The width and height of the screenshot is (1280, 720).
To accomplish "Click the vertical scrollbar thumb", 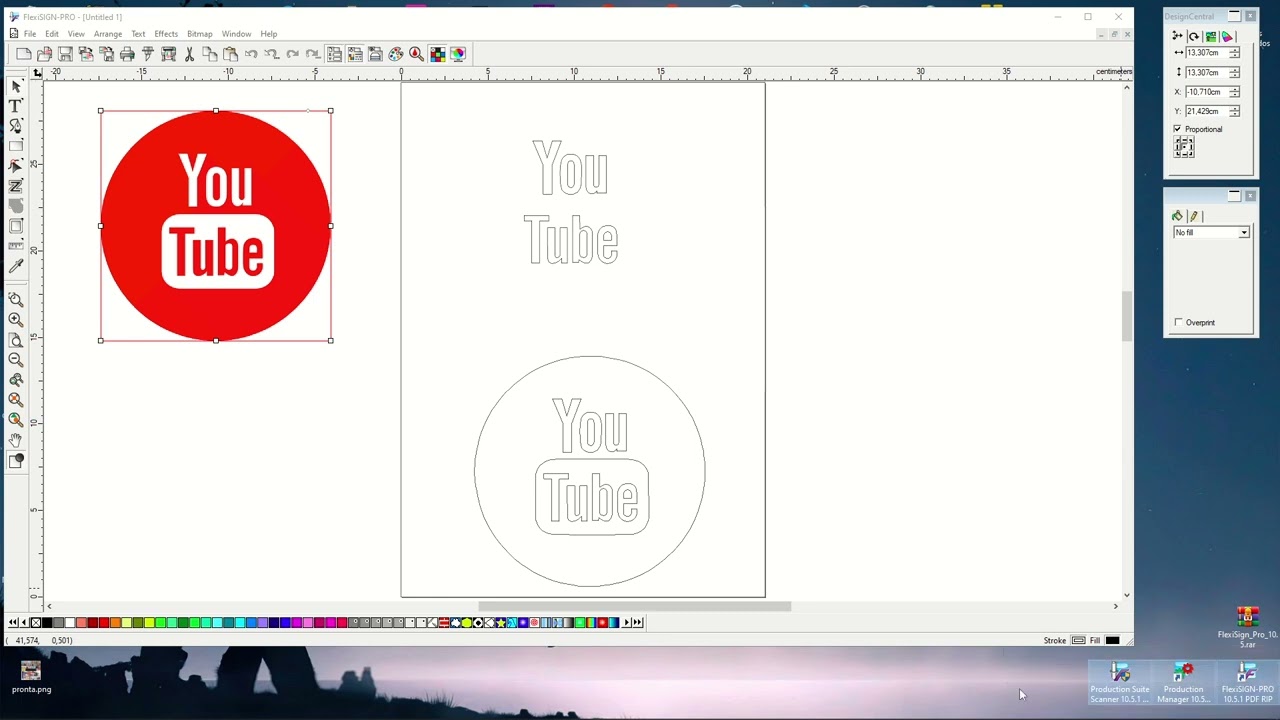I will click(x=1127, y=316).
